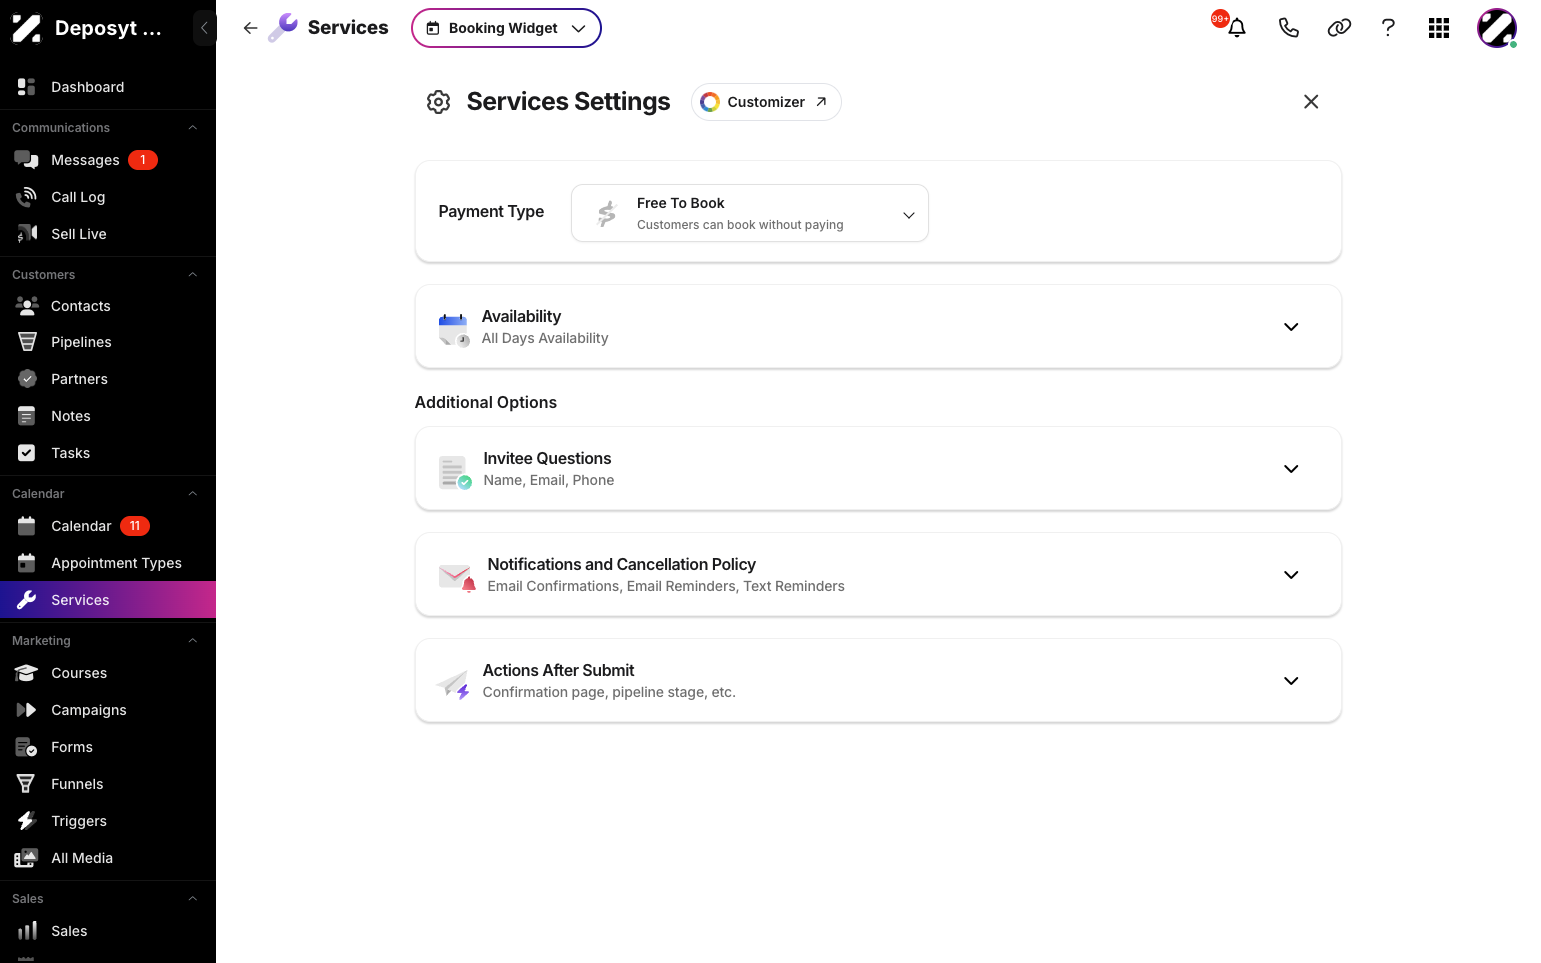Open Sell Live in the sidebar
This screenshot has height=963, width=1541.
[x=108, y=234]
